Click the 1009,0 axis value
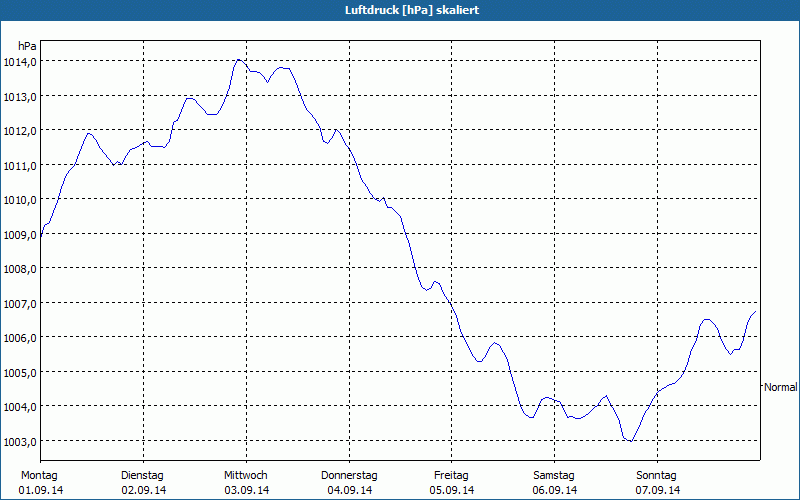 click(x=20, y=235)
